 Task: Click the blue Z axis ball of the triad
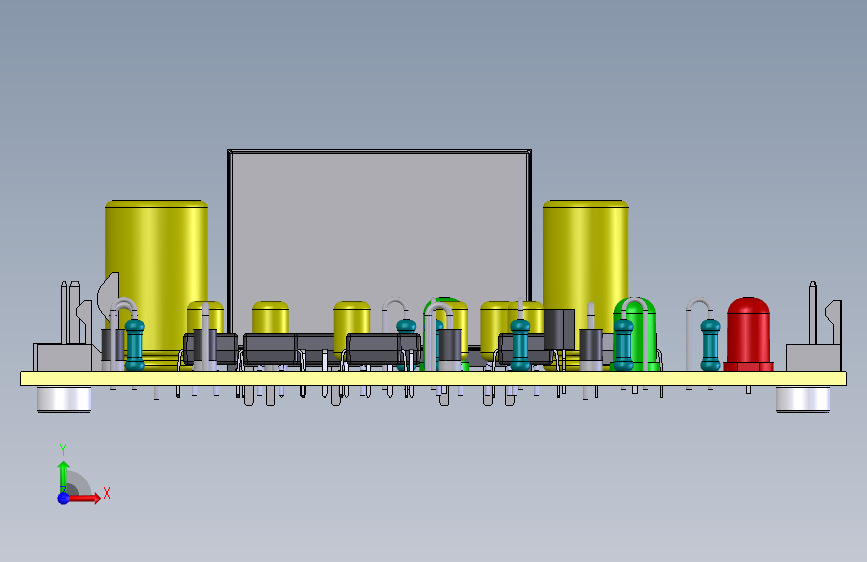pos(63,498)
